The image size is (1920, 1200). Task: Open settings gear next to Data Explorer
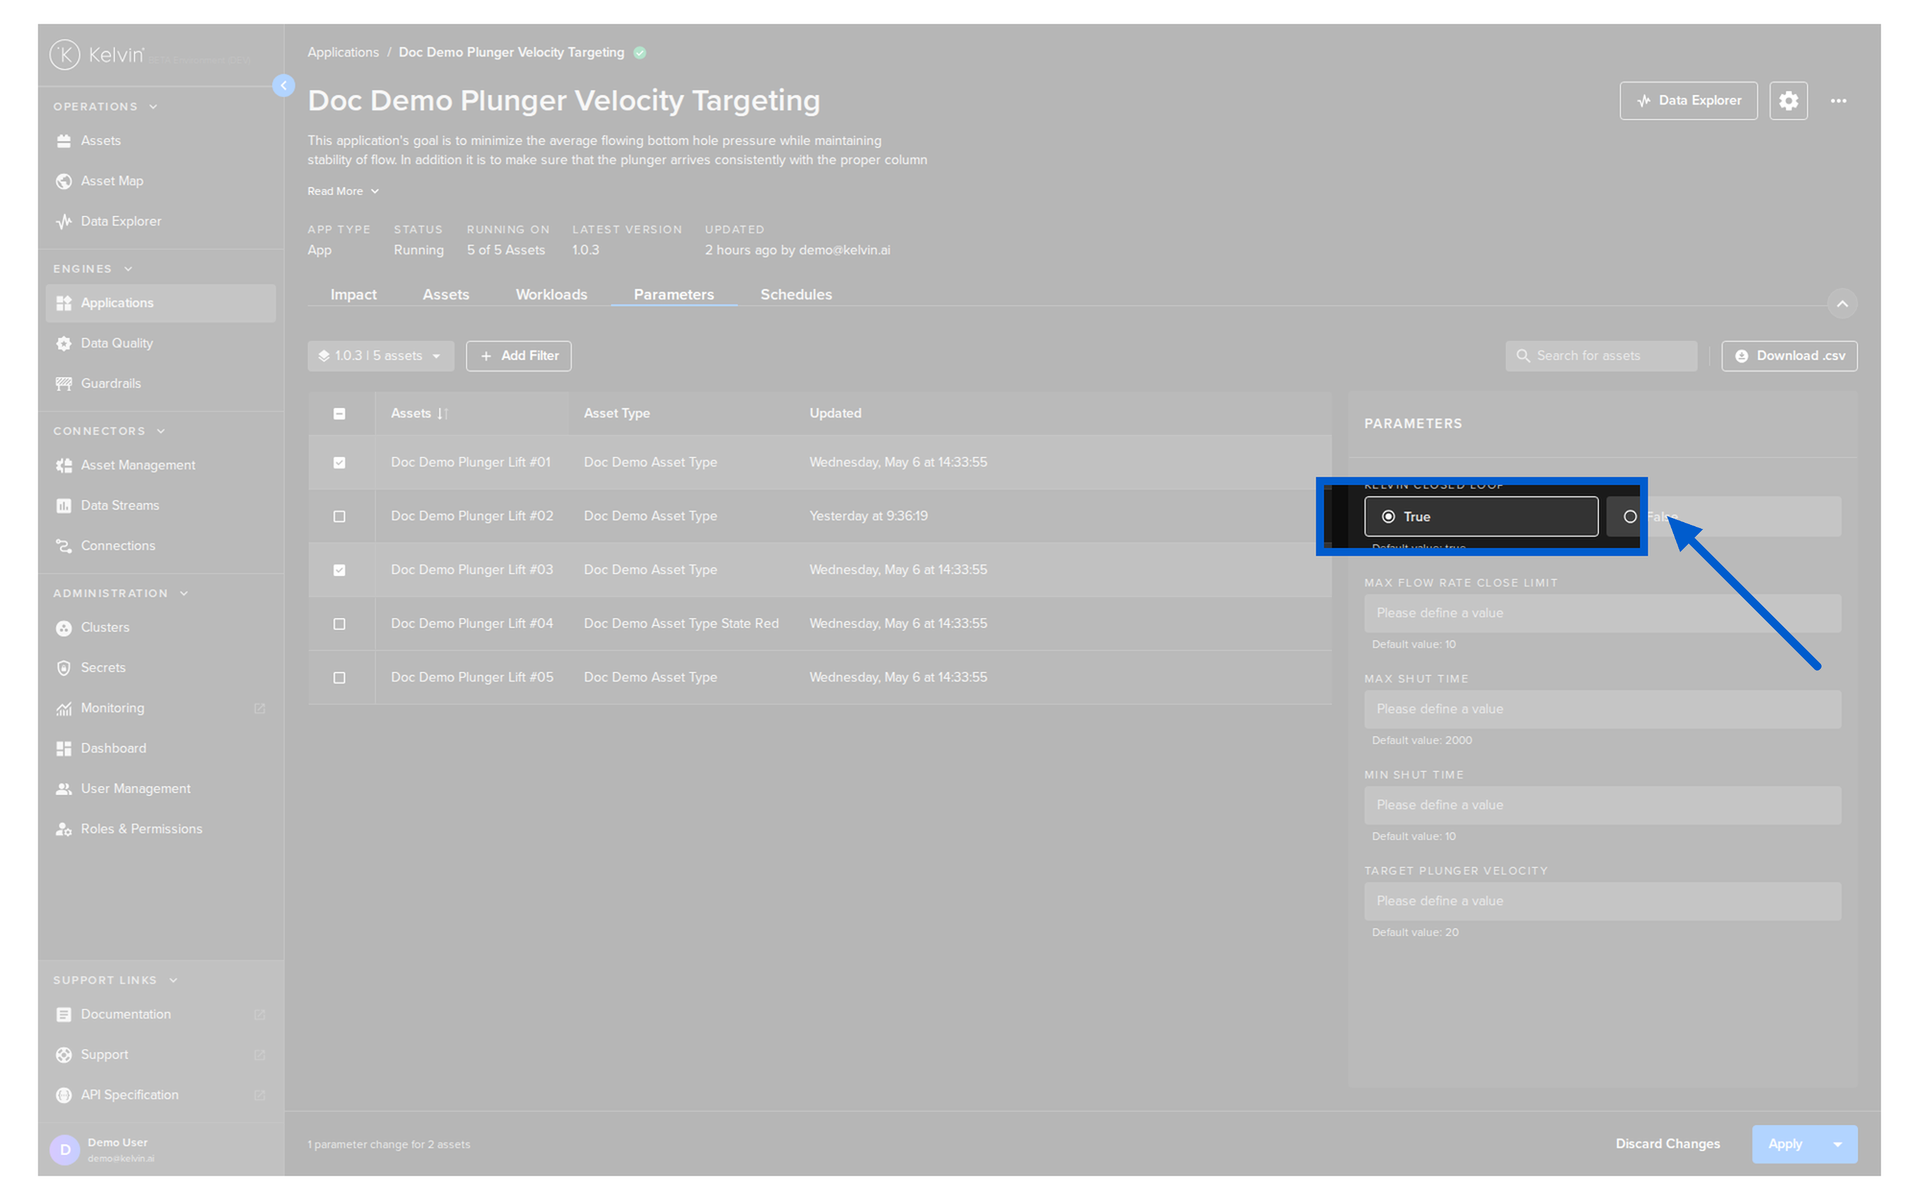pos(1788,101)
